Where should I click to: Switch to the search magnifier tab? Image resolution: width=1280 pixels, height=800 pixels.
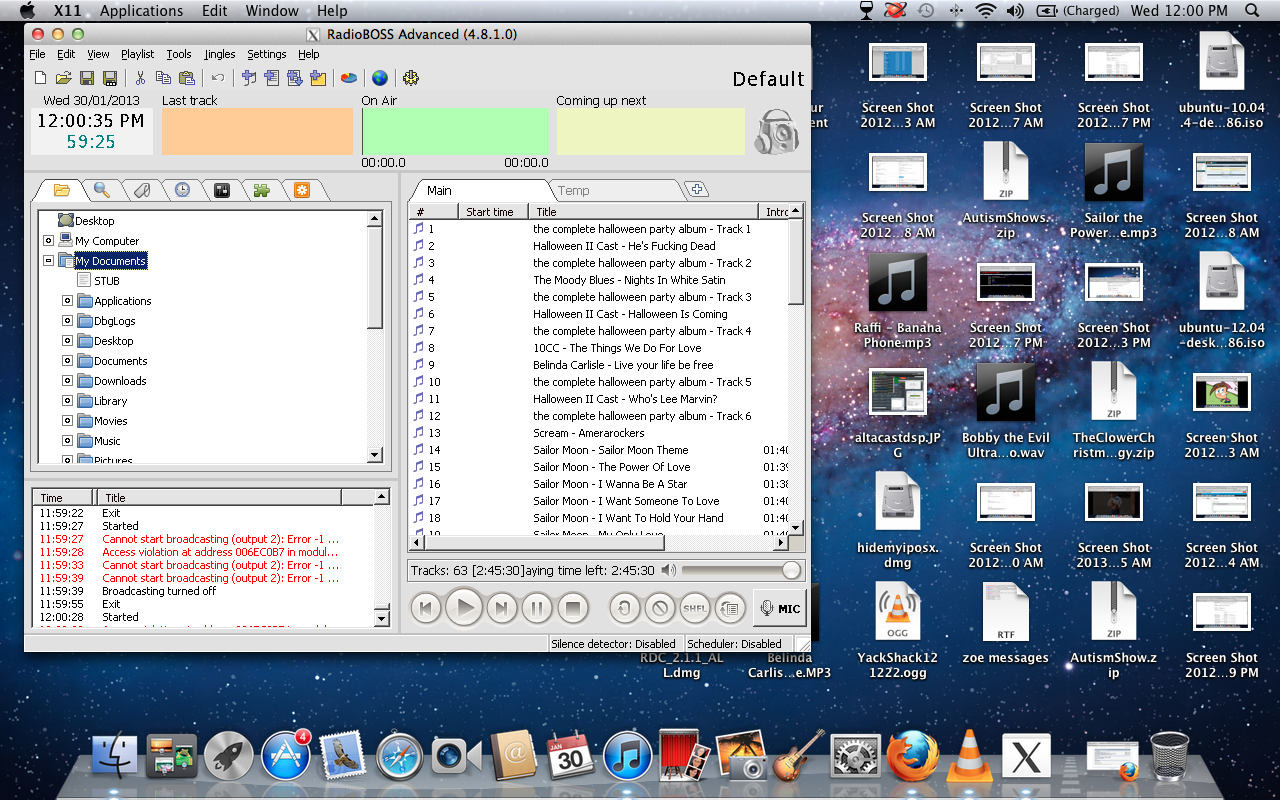click(101, 190)
